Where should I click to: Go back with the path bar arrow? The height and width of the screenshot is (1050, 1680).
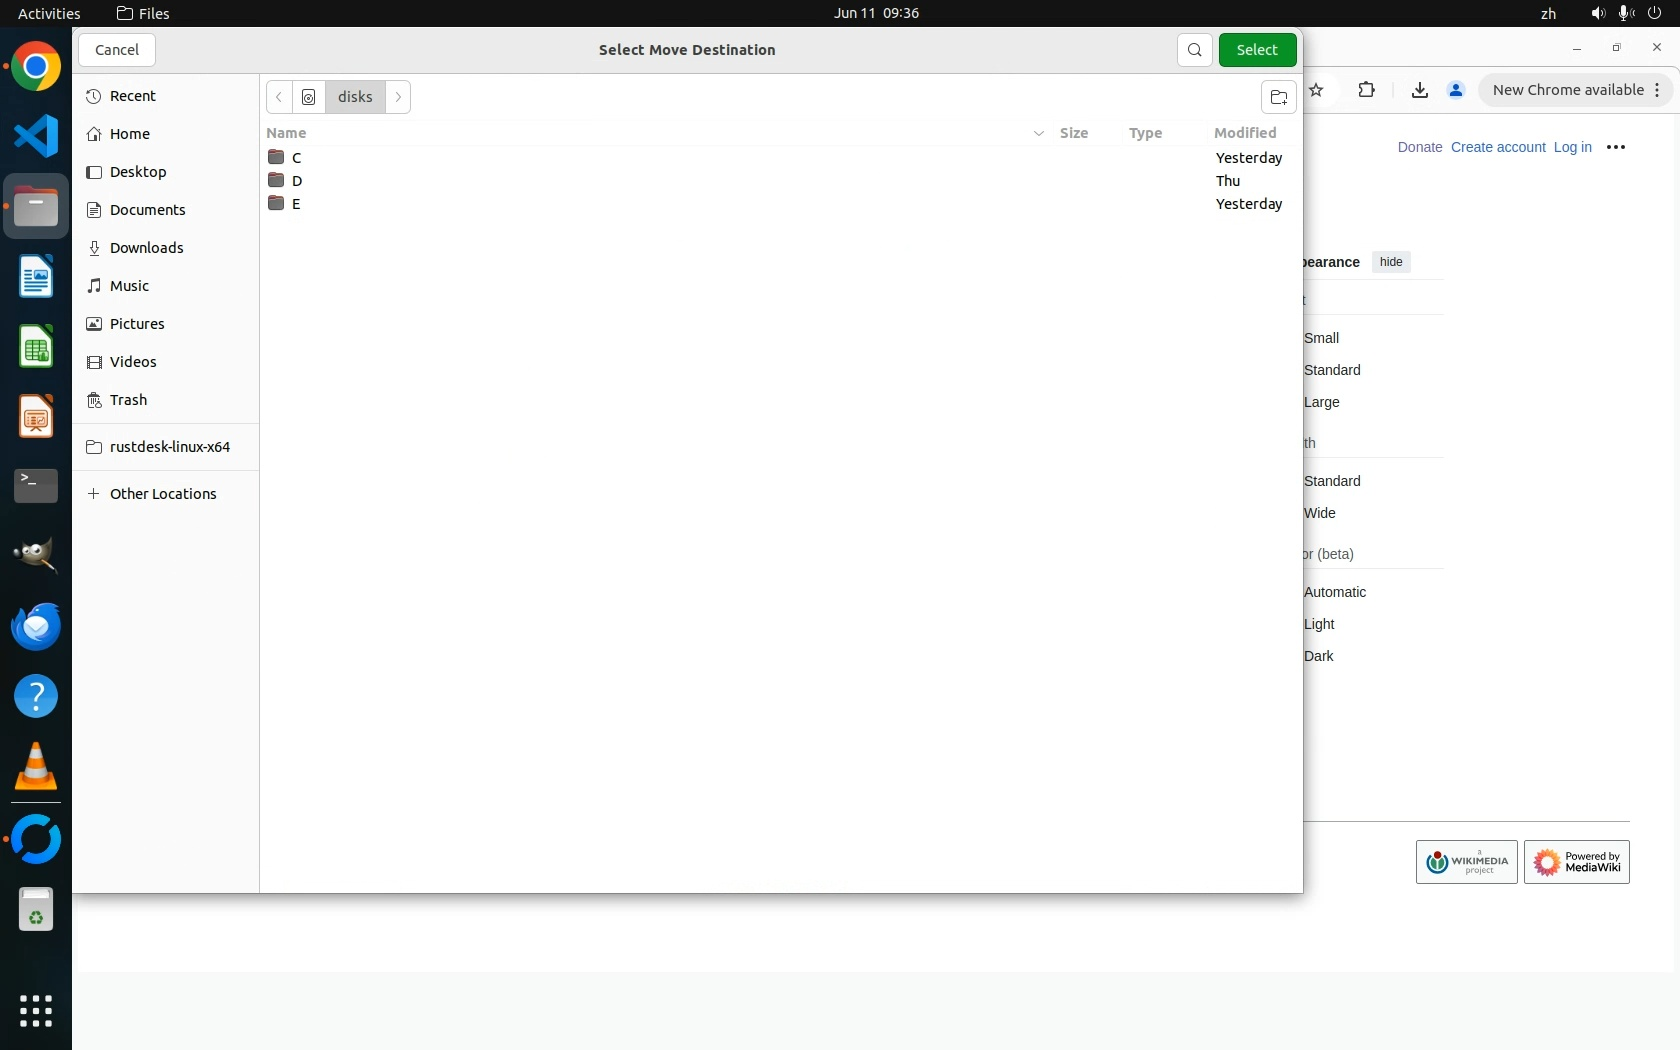[x=279, y=97]
